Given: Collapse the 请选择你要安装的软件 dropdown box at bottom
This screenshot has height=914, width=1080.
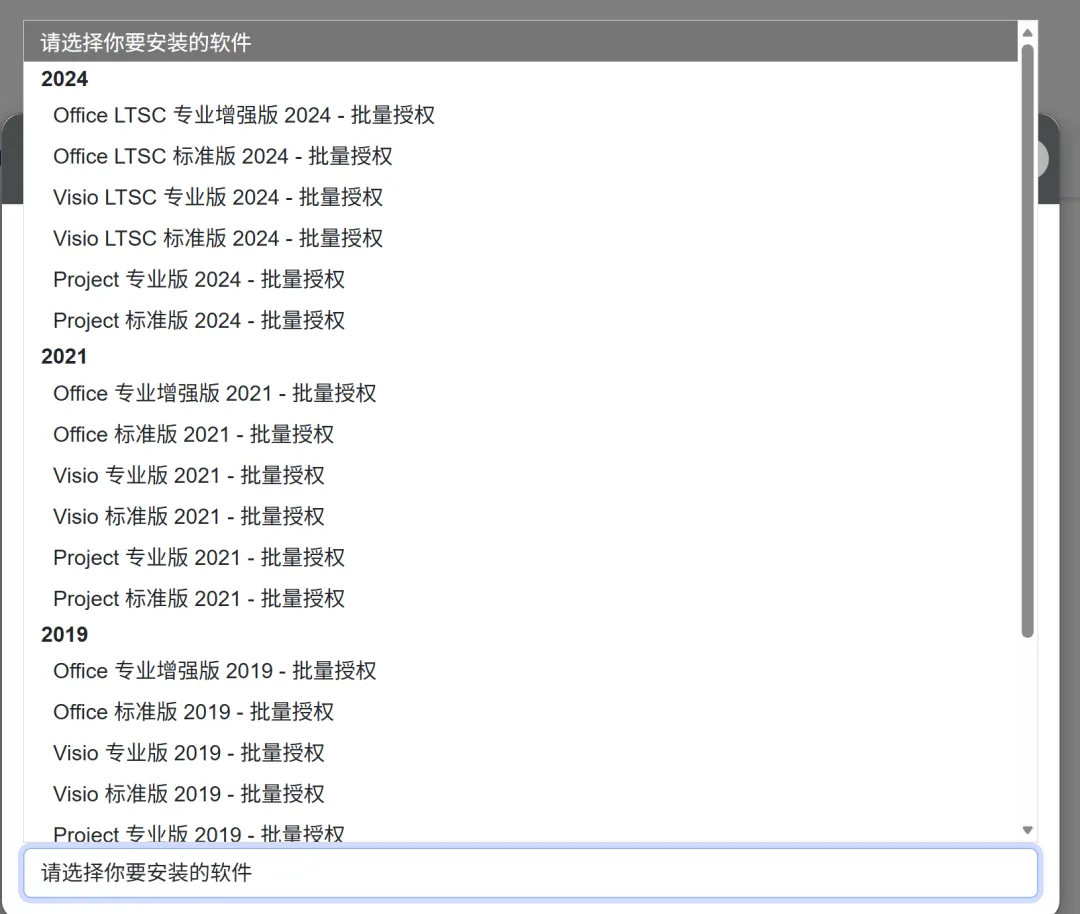Looking at the screenshot, I should point(530,873).
